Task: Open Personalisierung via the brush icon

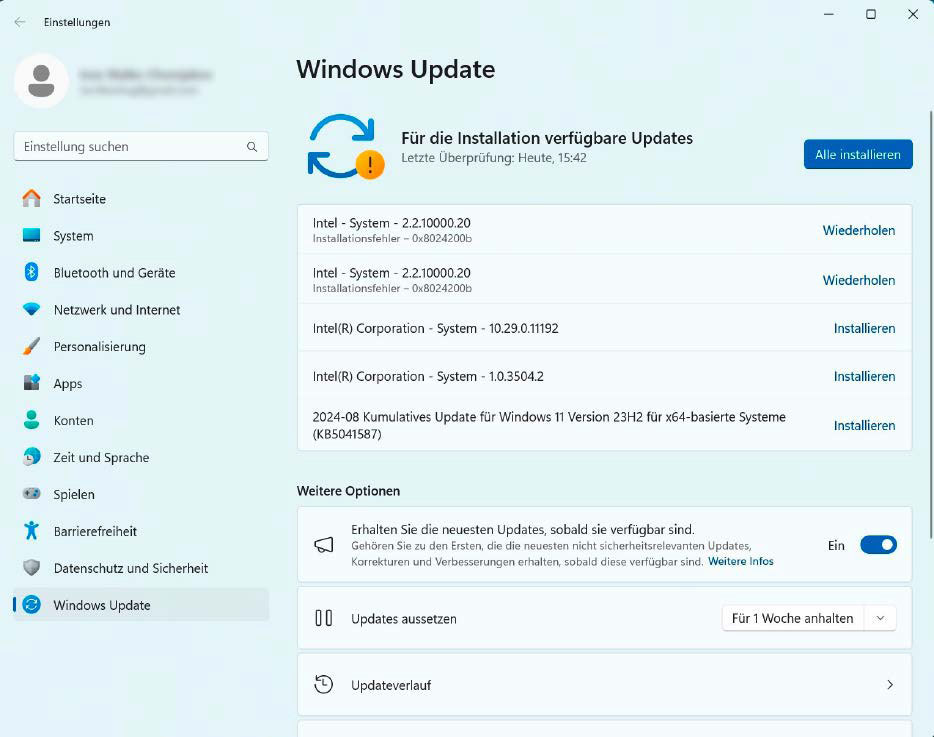Action: (32, 347)
